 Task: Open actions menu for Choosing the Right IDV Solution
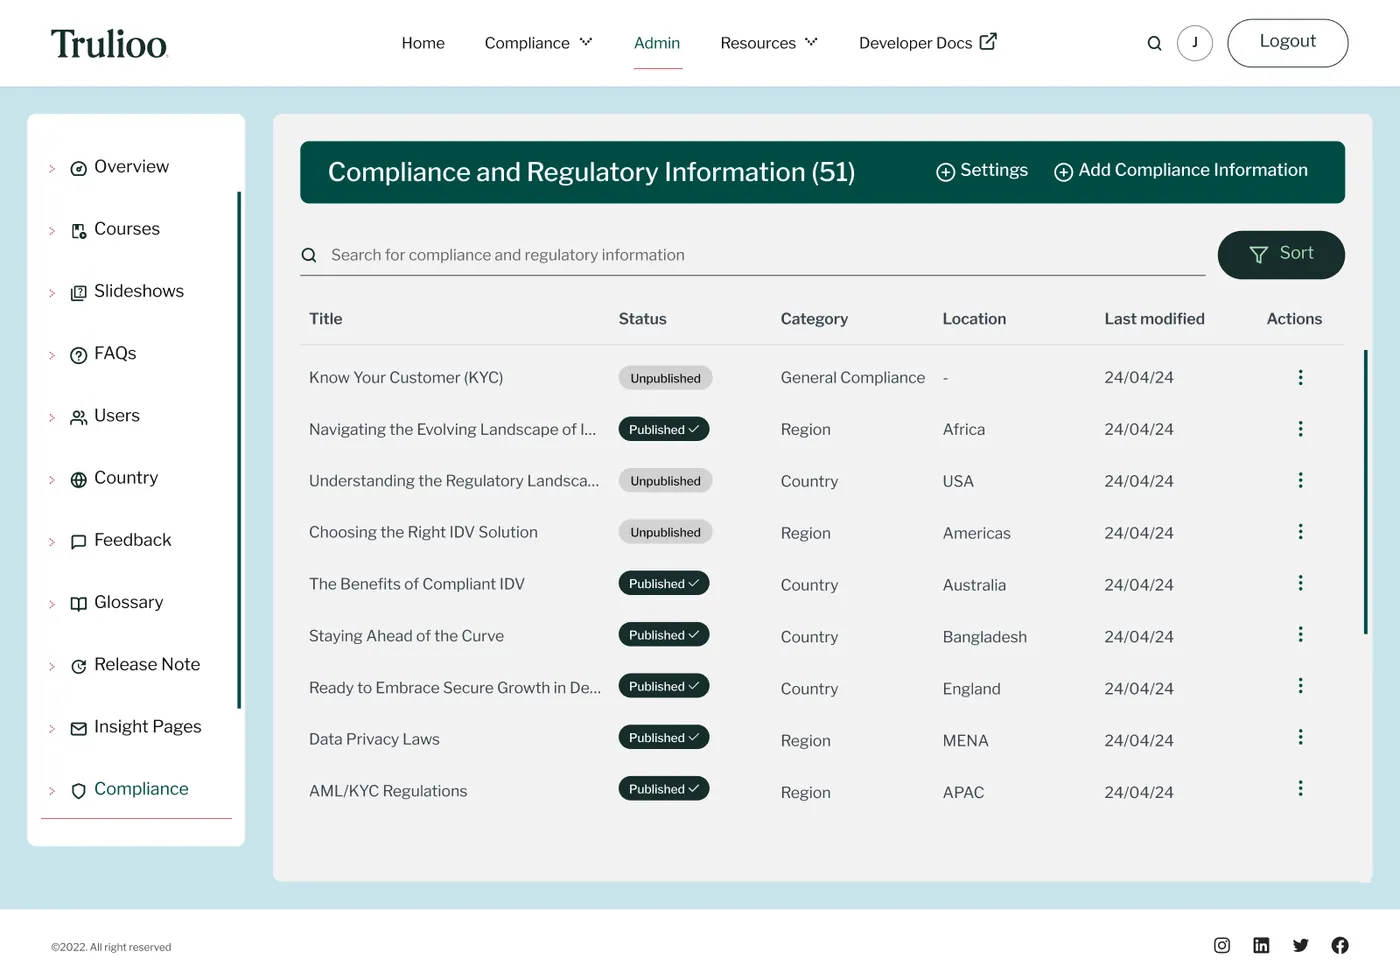[x=1300, y=532]
